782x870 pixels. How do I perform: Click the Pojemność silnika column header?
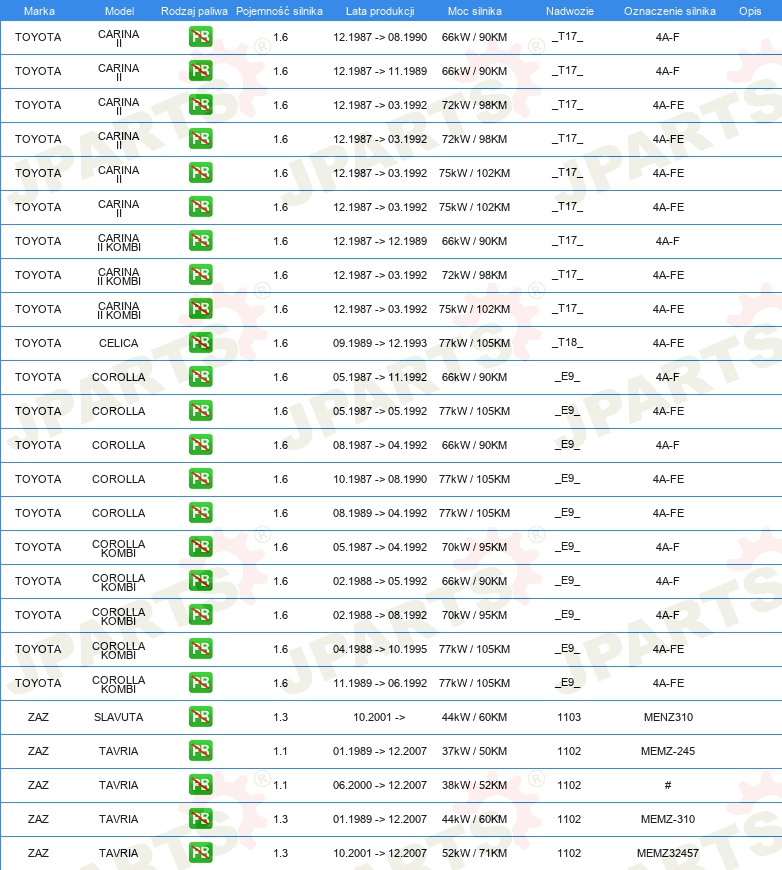click(279, 11)
